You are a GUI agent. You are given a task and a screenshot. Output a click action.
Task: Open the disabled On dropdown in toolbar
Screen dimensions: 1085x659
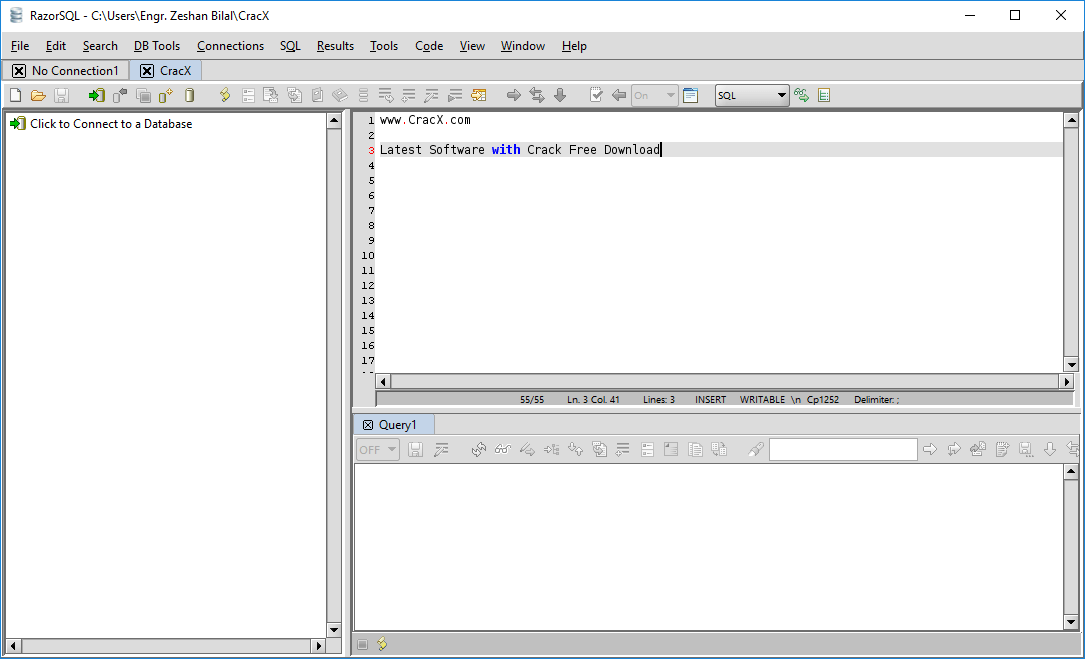click(x=654, y=96)
